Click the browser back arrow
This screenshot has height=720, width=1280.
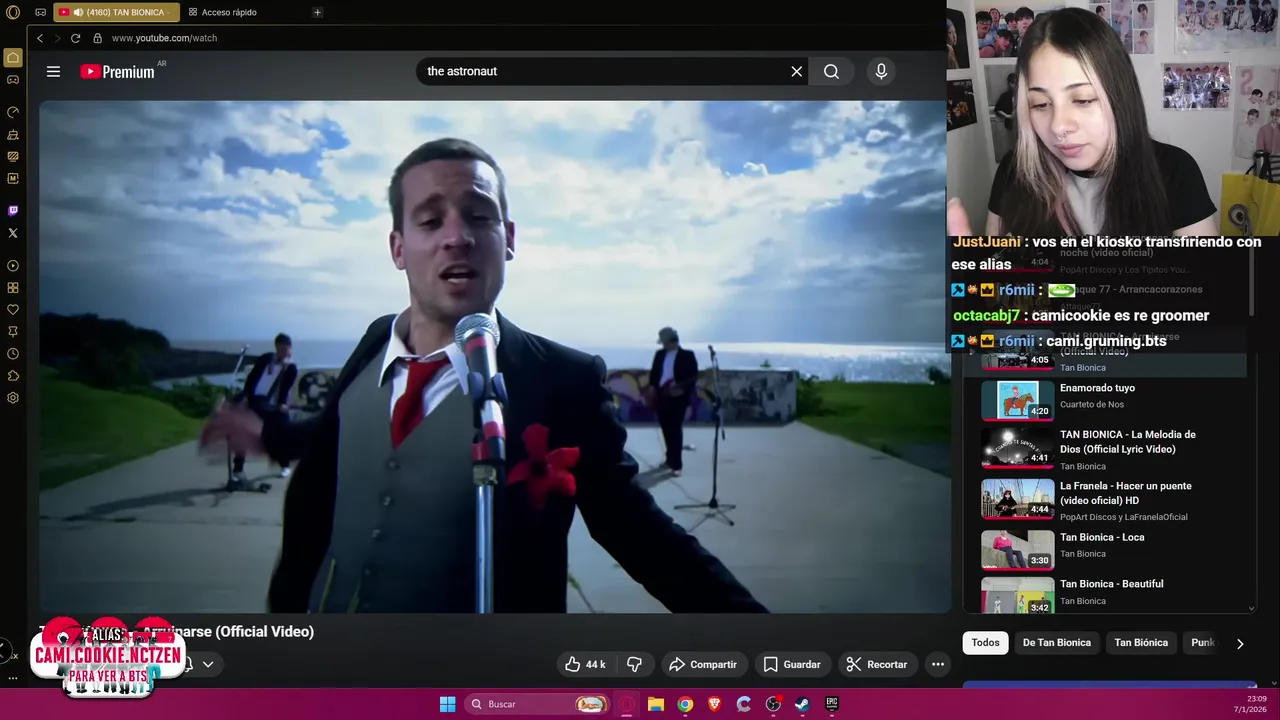[x=40, y=38]
